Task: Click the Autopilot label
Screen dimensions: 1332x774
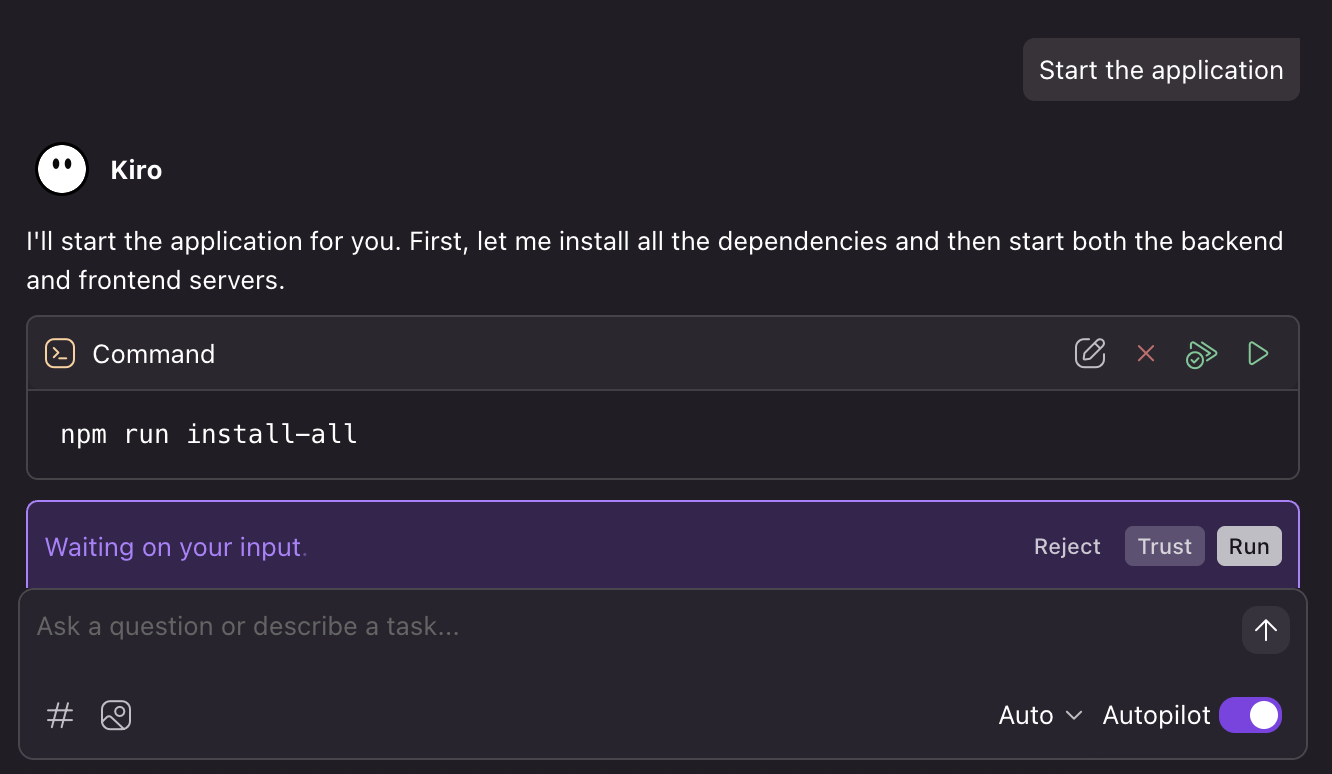Action: tap(1156, 715)
